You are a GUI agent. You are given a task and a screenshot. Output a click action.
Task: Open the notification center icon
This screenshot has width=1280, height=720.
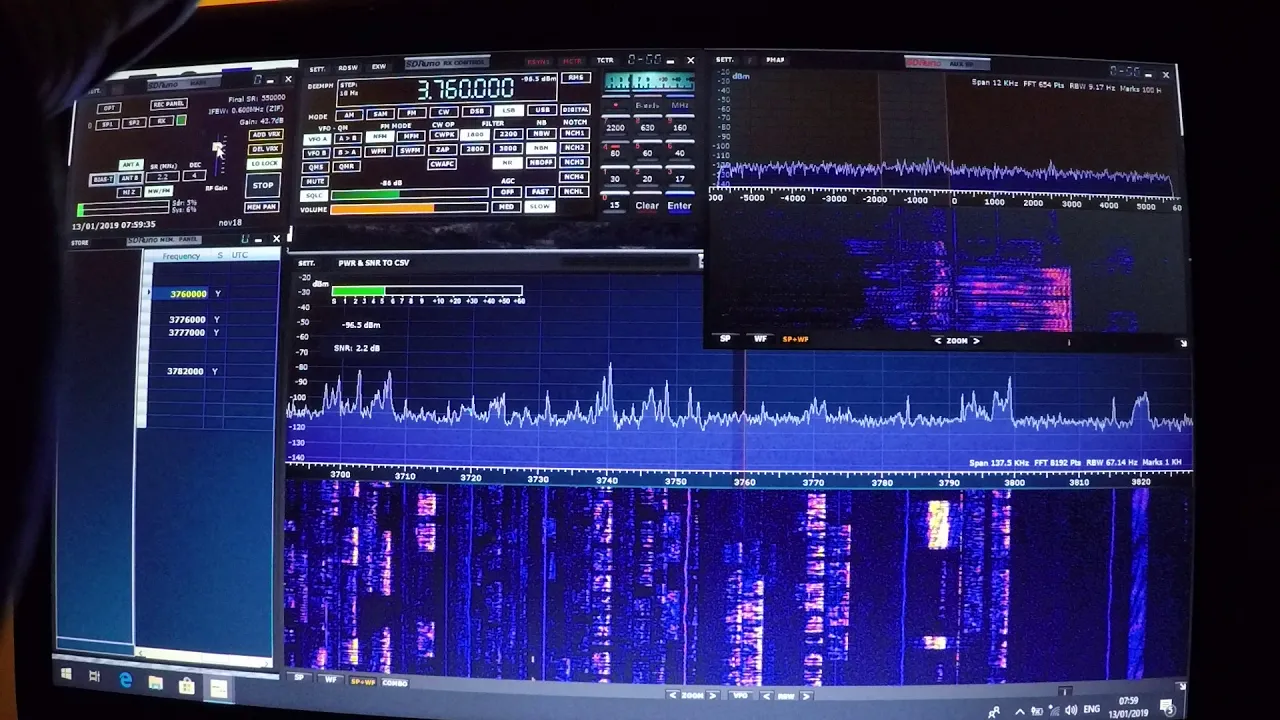pos(1166,707)
